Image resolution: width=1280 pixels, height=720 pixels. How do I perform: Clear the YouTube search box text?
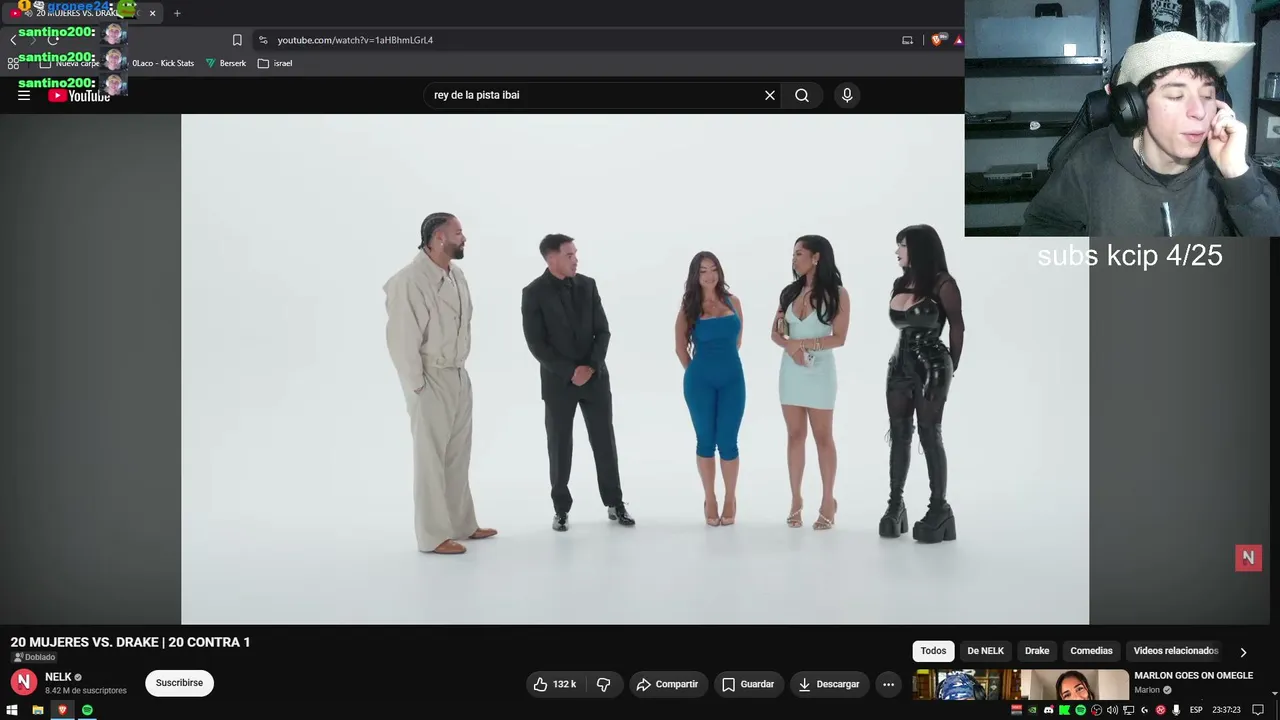[770, 95]
